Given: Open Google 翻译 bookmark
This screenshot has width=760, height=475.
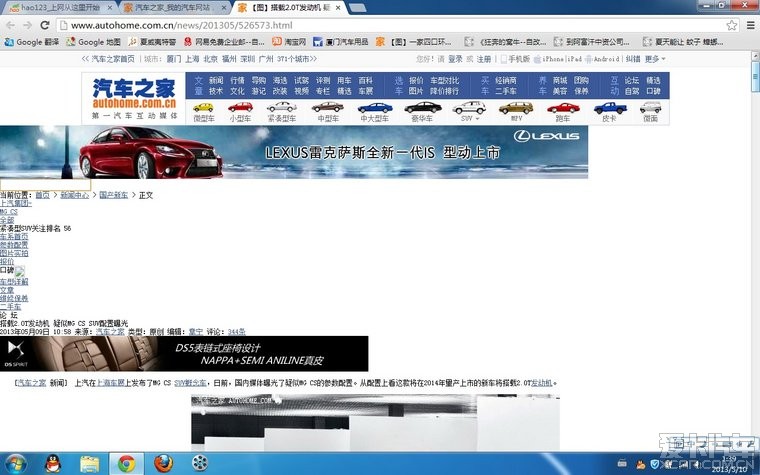Looking at the screenshot, I should click(x=32, y=42).
